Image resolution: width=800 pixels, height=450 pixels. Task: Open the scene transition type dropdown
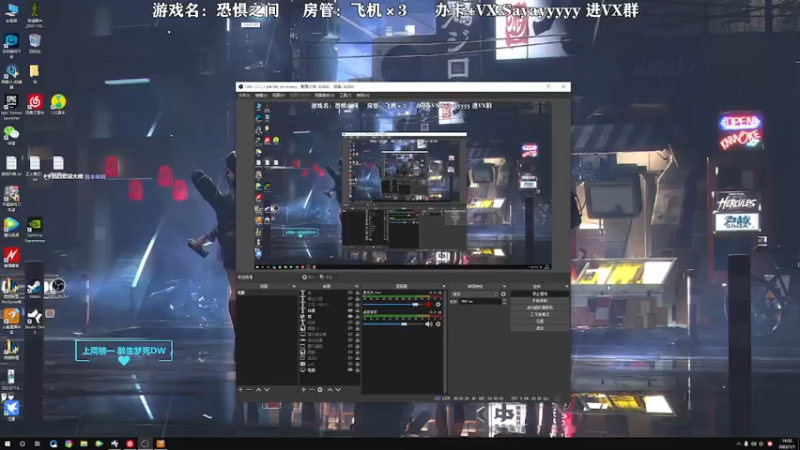474,294
